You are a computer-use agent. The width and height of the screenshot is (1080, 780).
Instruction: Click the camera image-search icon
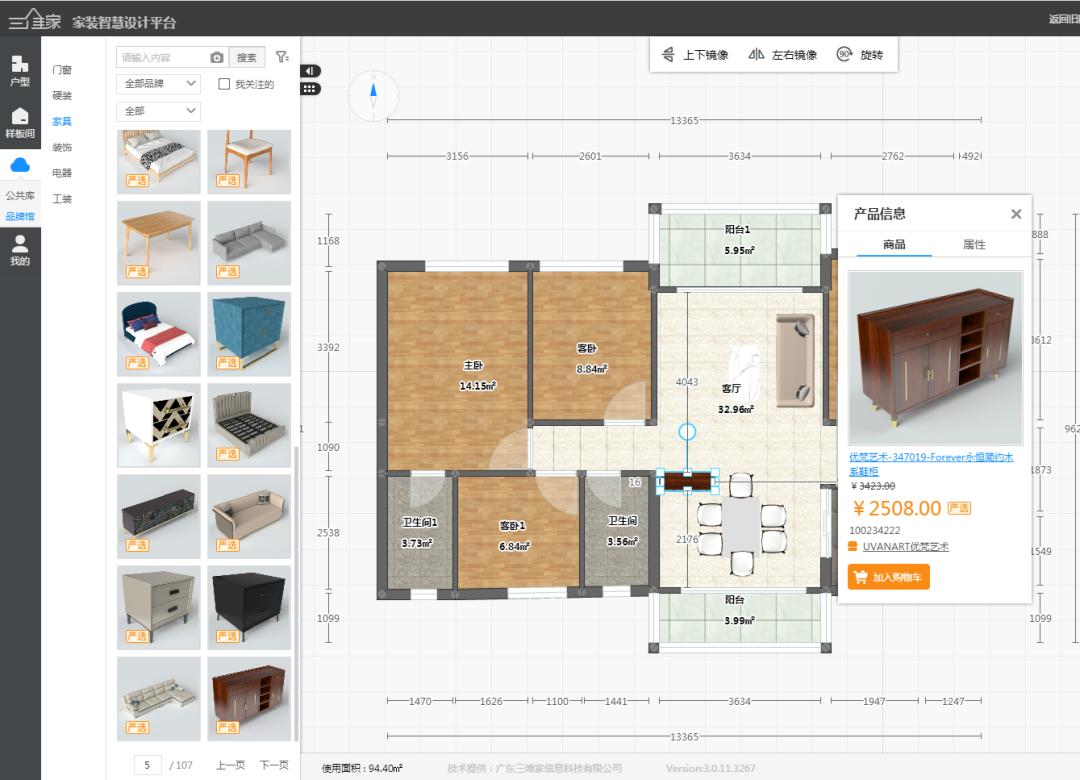tap(217, 58)
